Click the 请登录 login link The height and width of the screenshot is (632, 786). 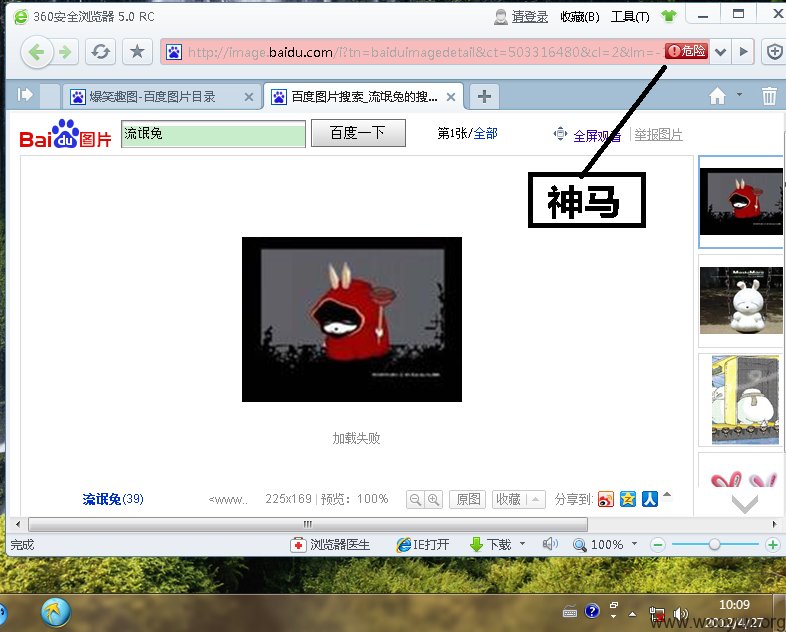click(x=529, y=17)
